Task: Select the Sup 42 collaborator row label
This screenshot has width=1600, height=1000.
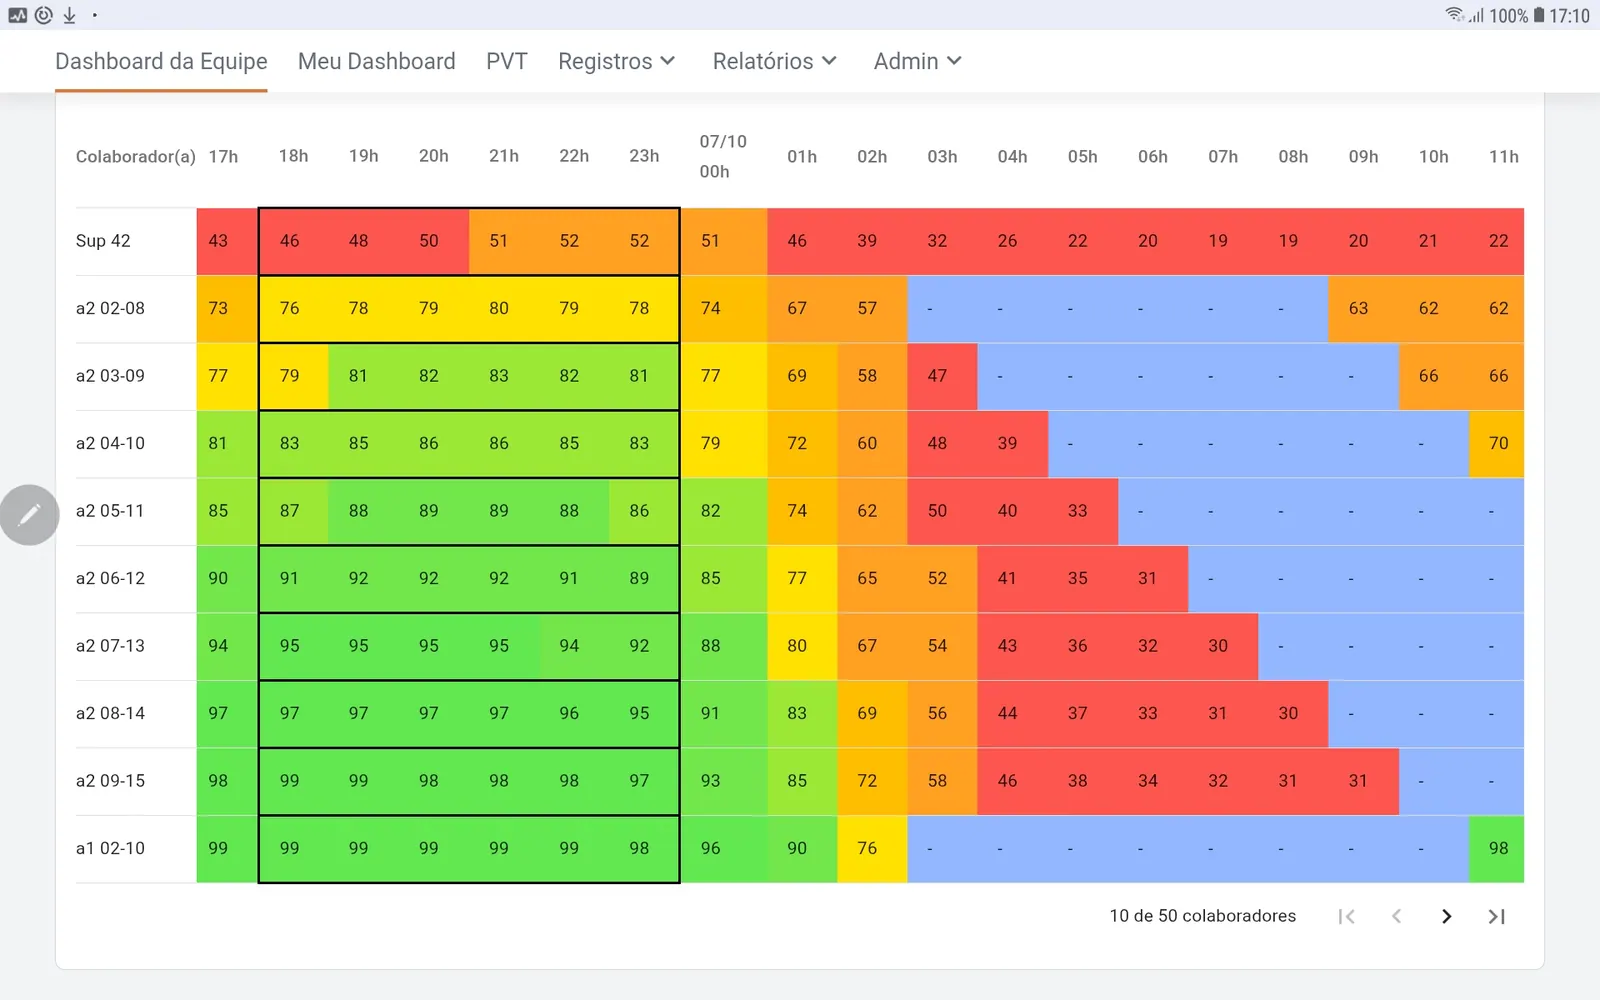Action: point(103,241)
